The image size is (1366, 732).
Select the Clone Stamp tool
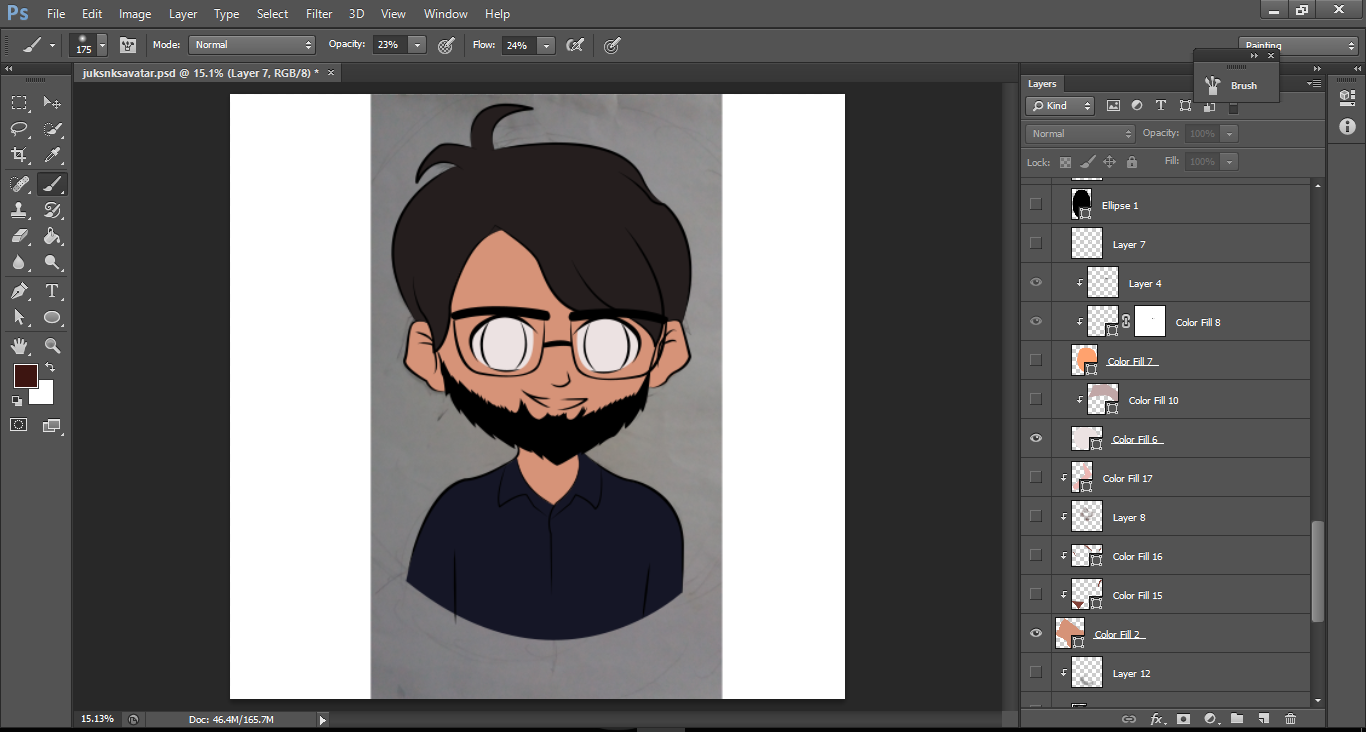pyautogui.click(x=19, y=210)
